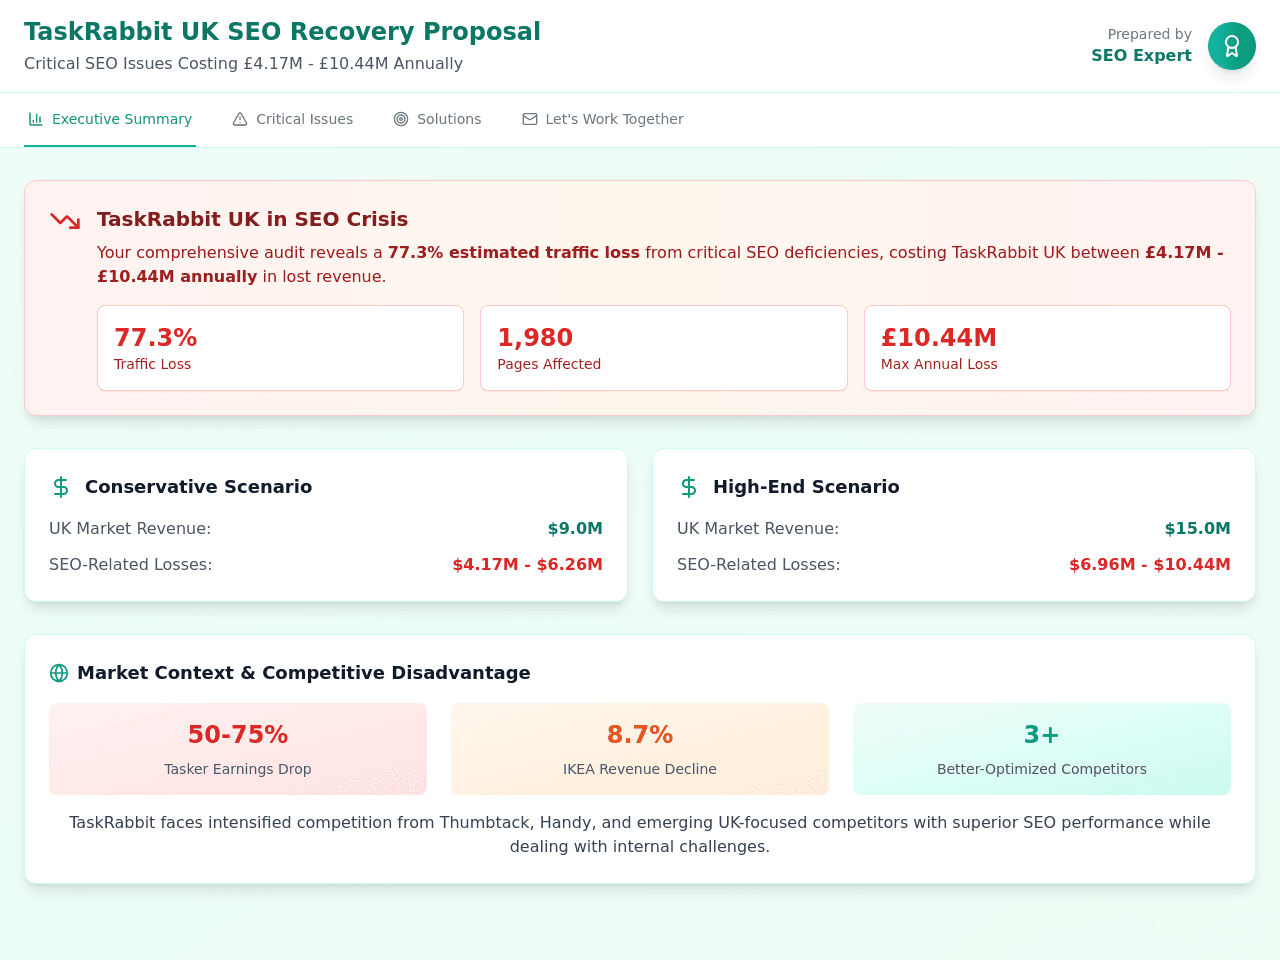
Task: Click the target icon on Solutions tab
Action: 401,119
